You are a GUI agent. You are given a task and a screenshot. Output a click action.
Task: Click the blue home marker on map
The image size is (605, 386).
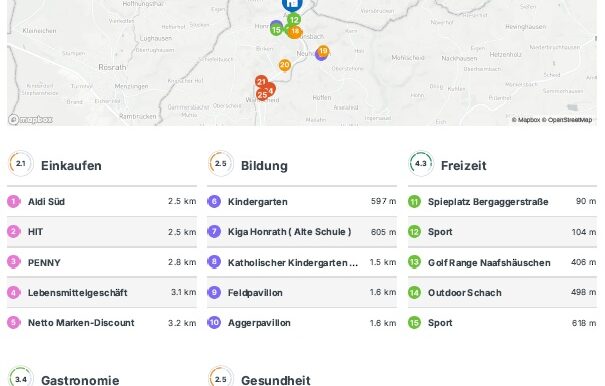292,4
